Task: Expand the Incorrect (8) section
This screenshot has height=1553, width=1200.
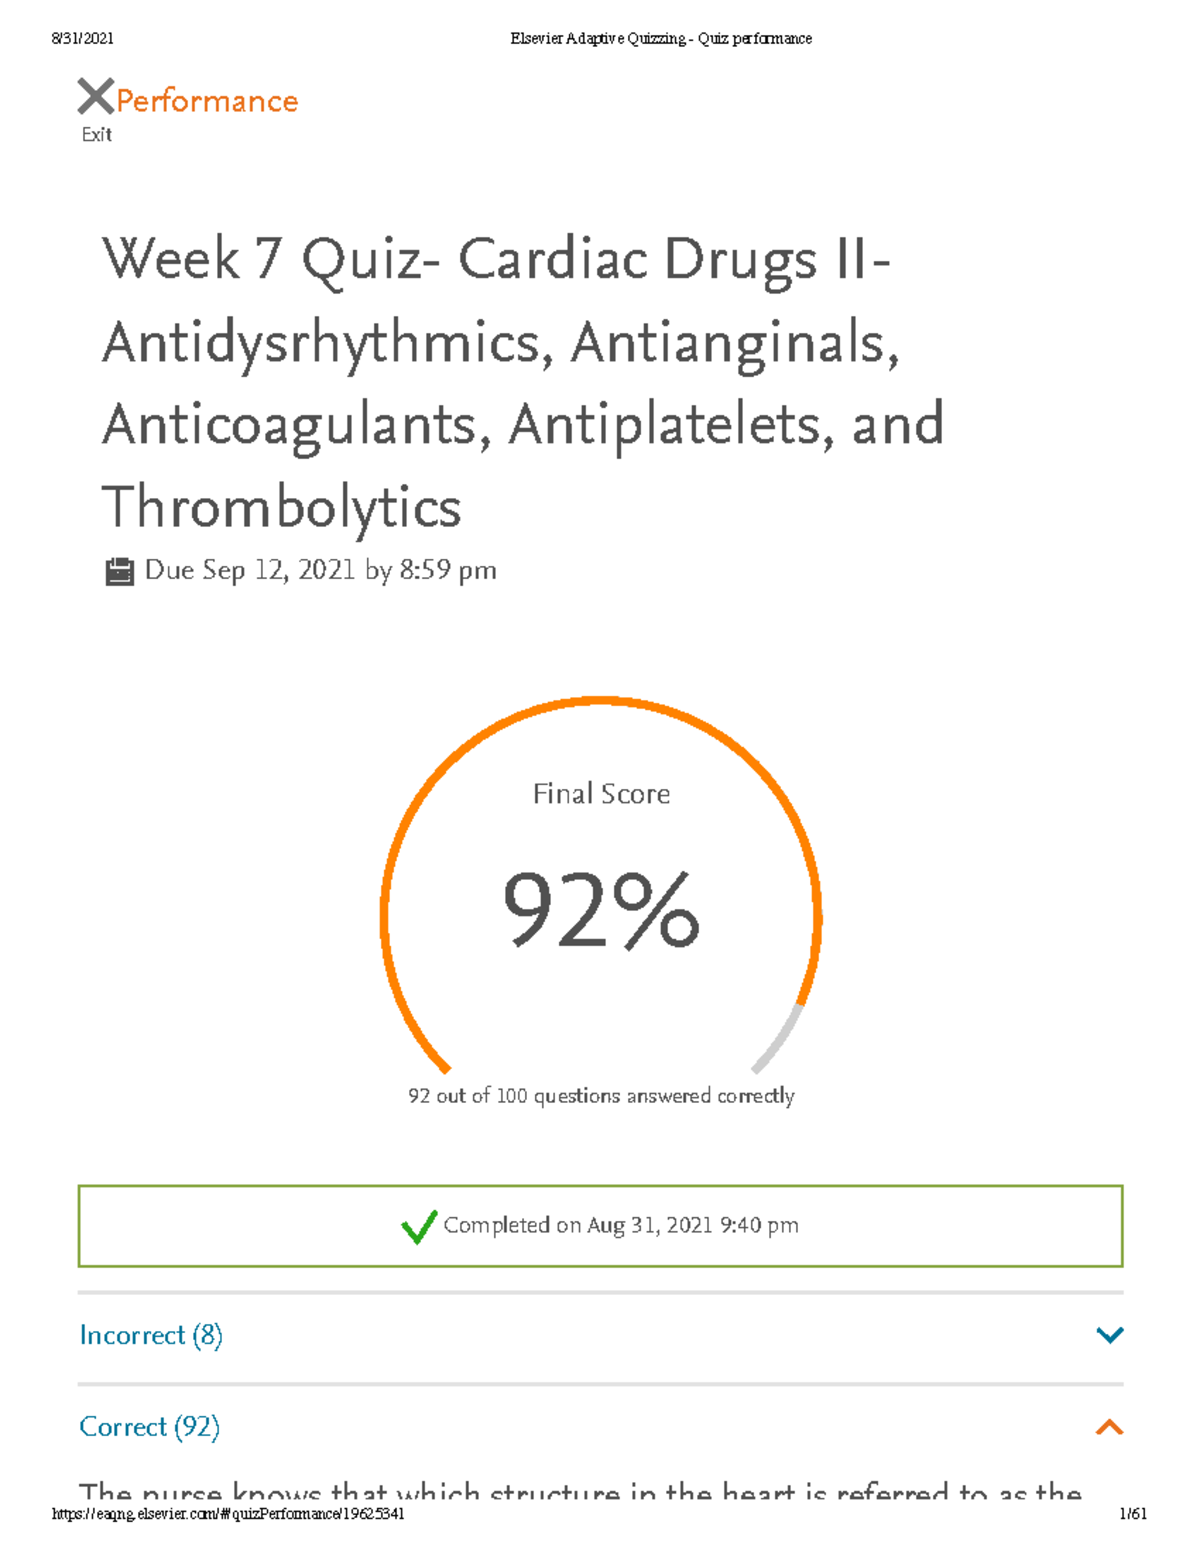Action: (x=150, y=1335)
